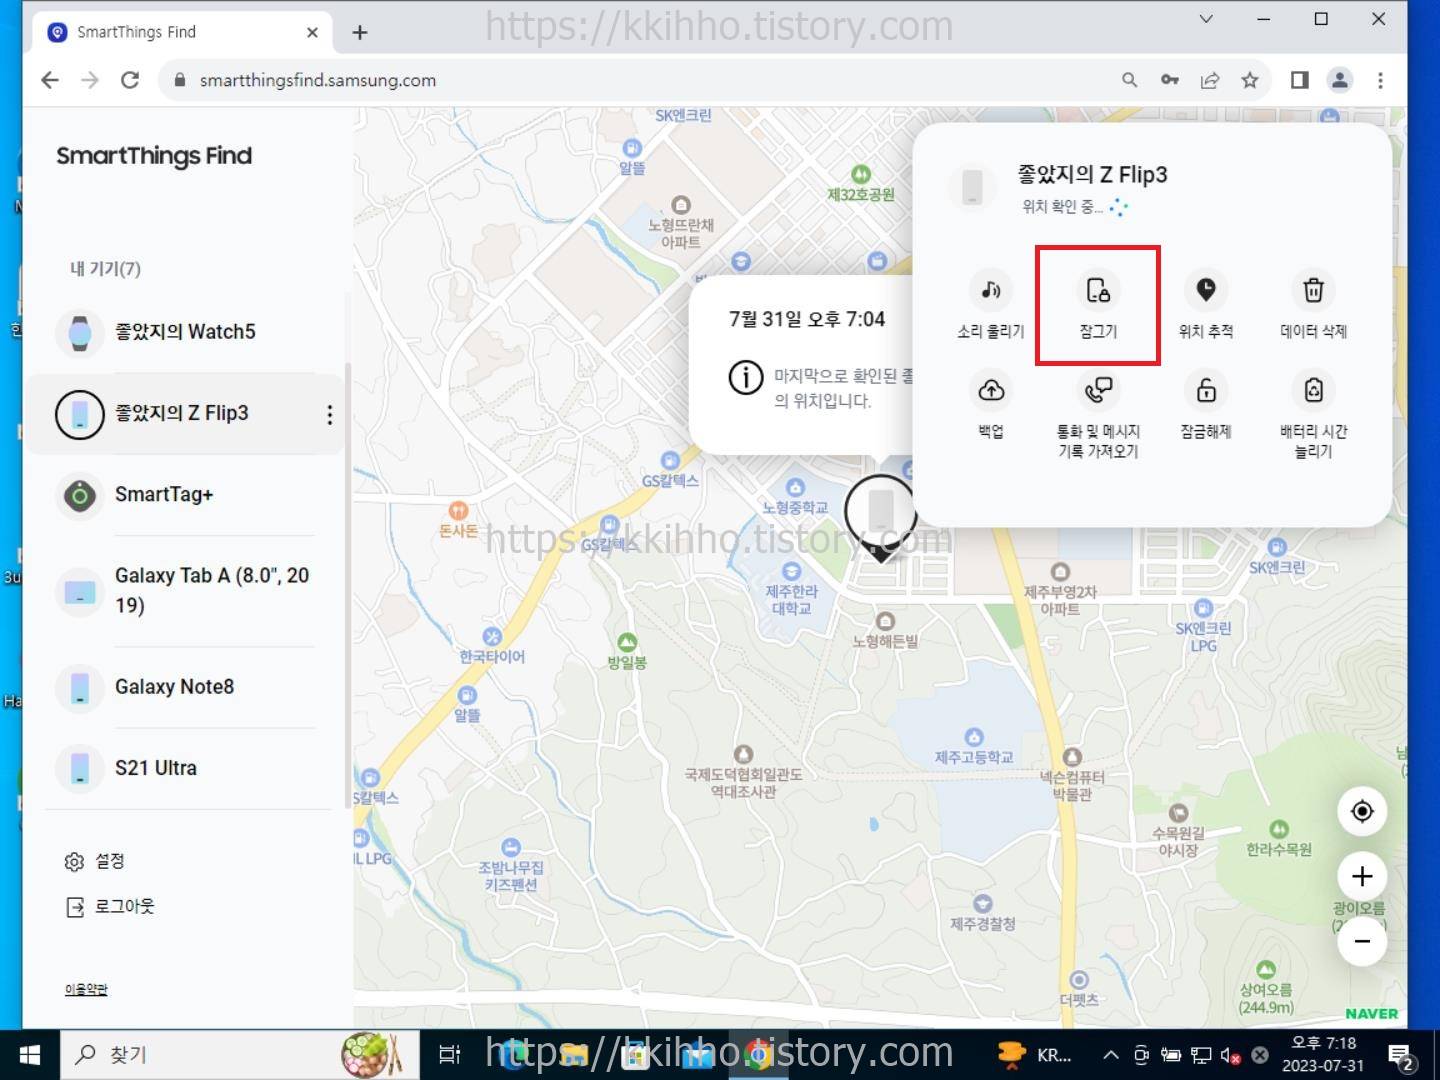This screenshot has height=1080, width=1440.
Task: Retrieve calls and messages (통화 및 메시지 기록 가져오기)
Action: tap(1098, 414)
